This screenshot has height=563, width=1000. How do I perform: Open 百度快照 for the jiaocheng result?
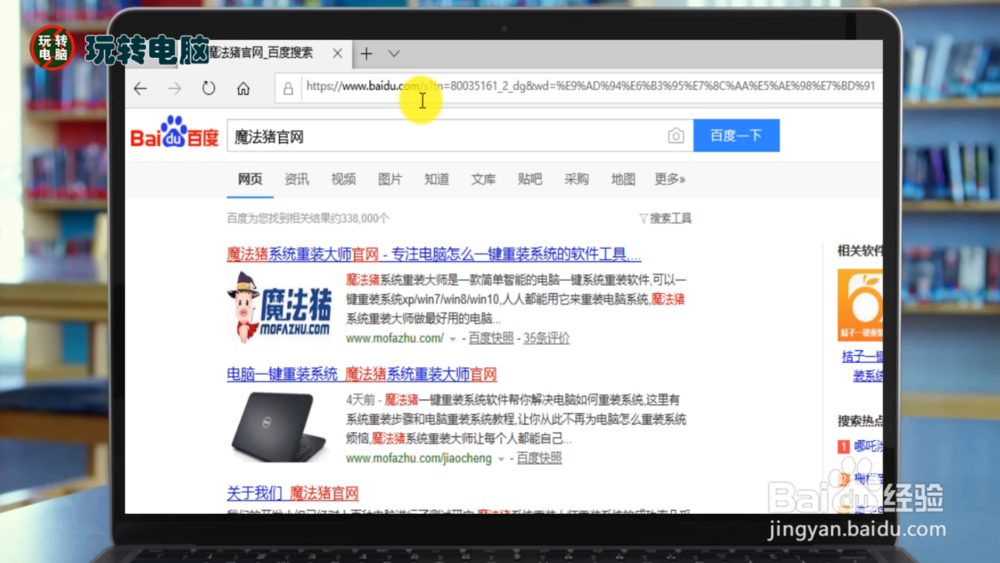click(539, 458)
